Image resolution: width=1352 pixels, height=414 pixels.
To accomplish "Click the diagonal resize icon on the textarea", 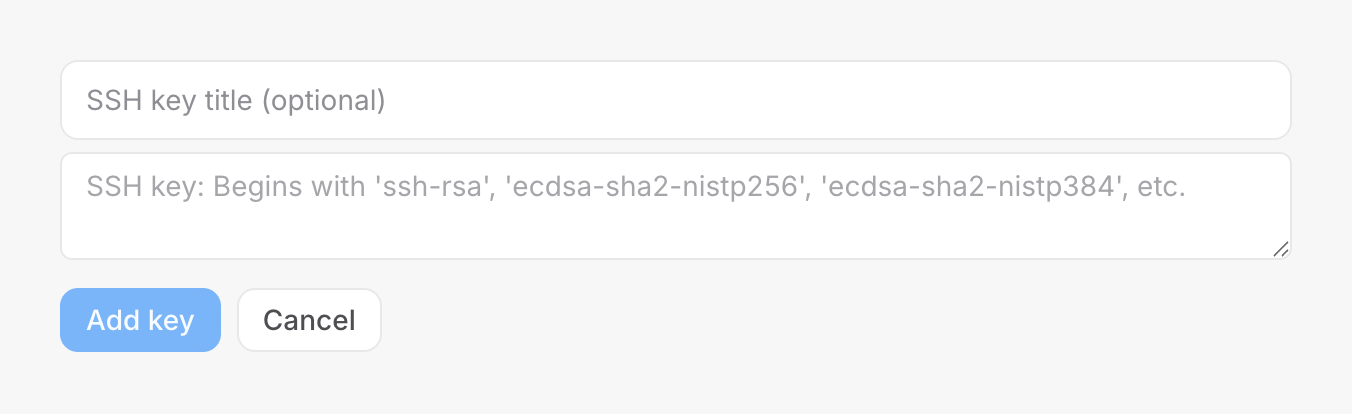I will pos(1281,249).
